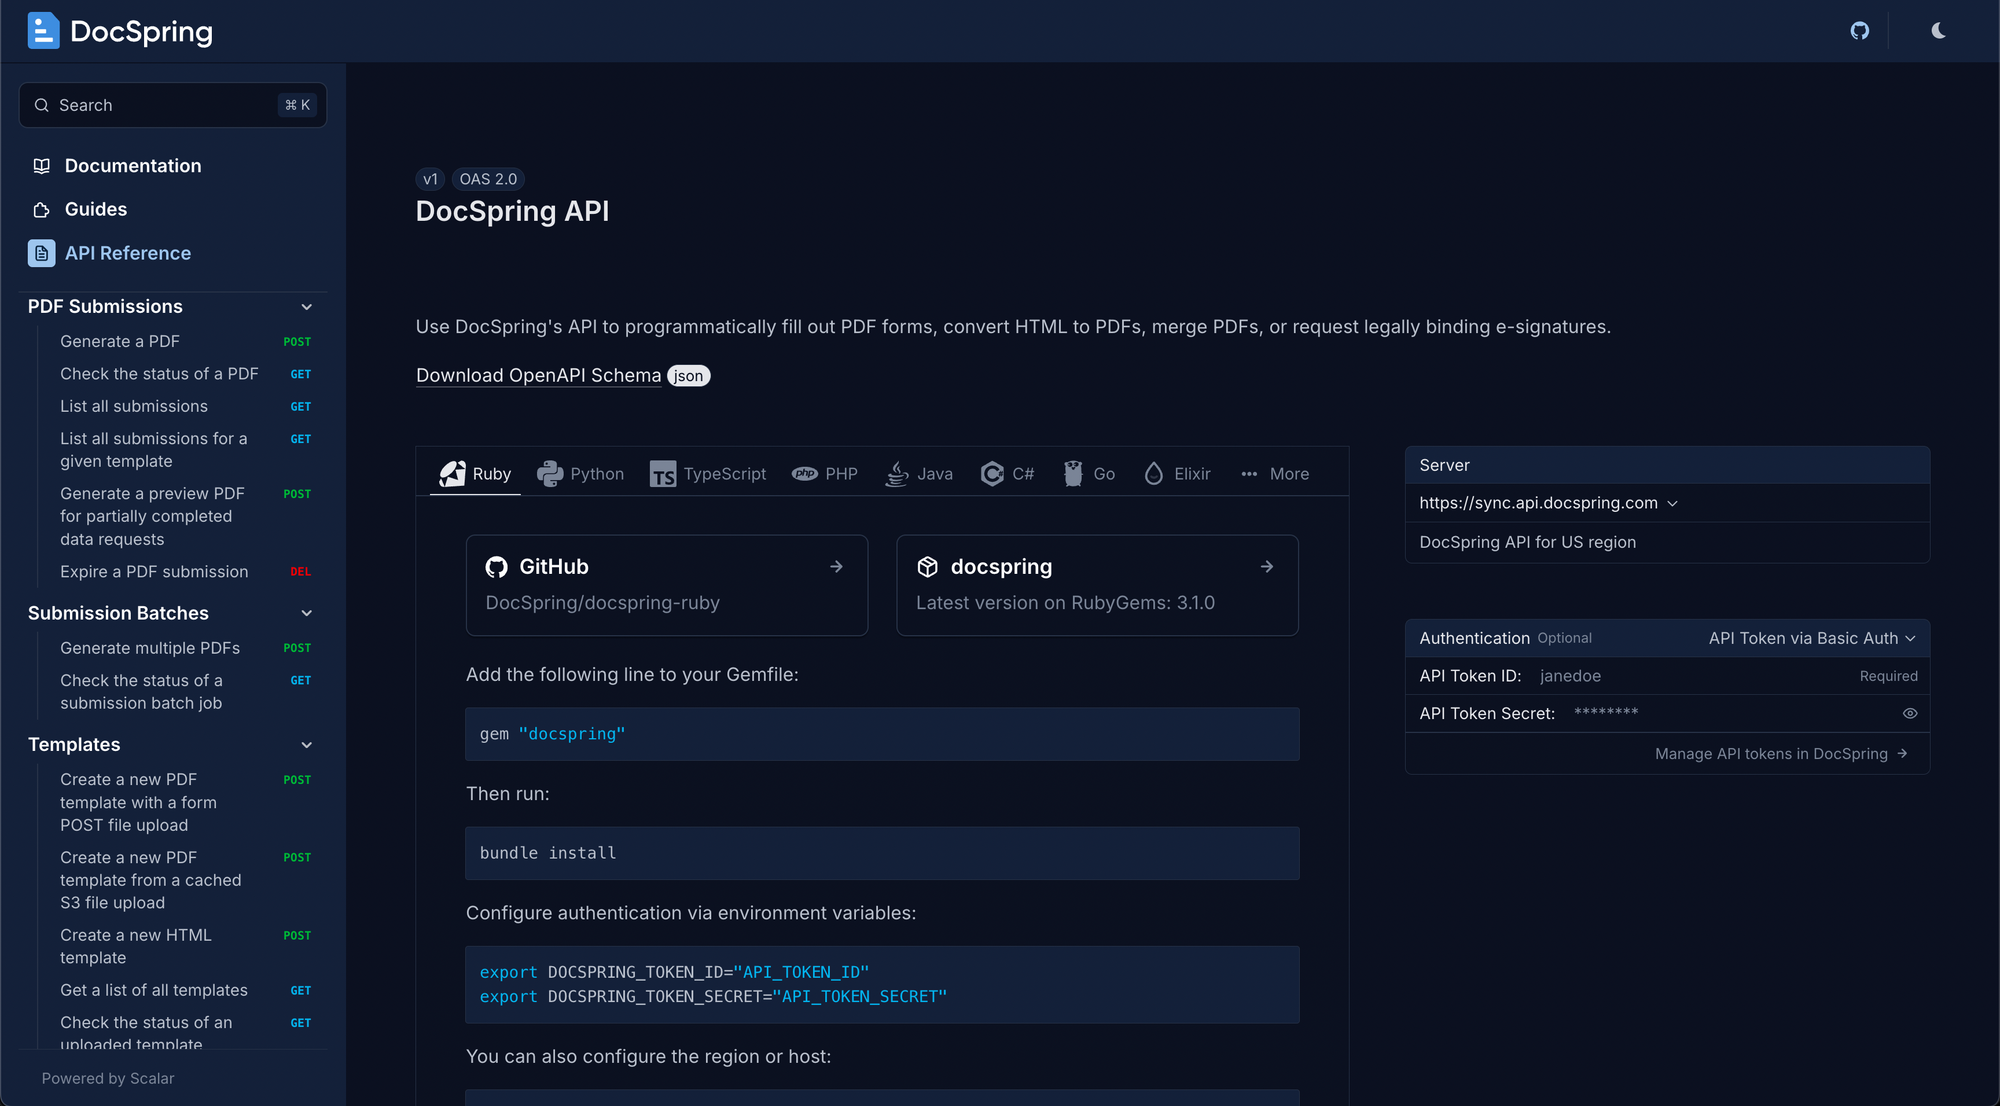Click GitHub octocat icon in card

pyautogui.click(x=497, y=567)
